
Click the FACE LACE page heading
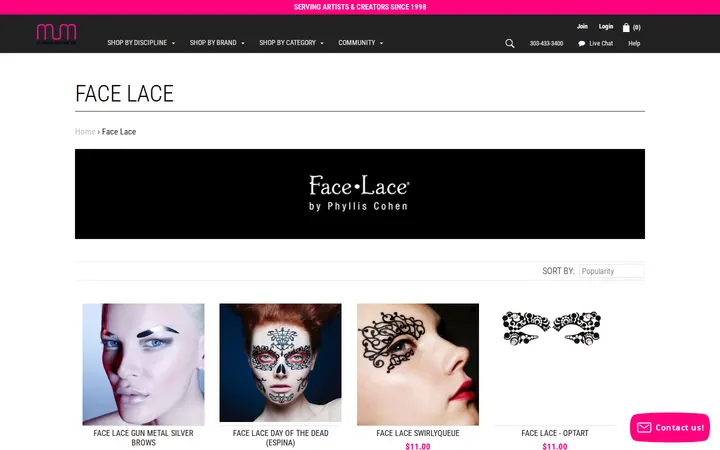click(124, 94)
